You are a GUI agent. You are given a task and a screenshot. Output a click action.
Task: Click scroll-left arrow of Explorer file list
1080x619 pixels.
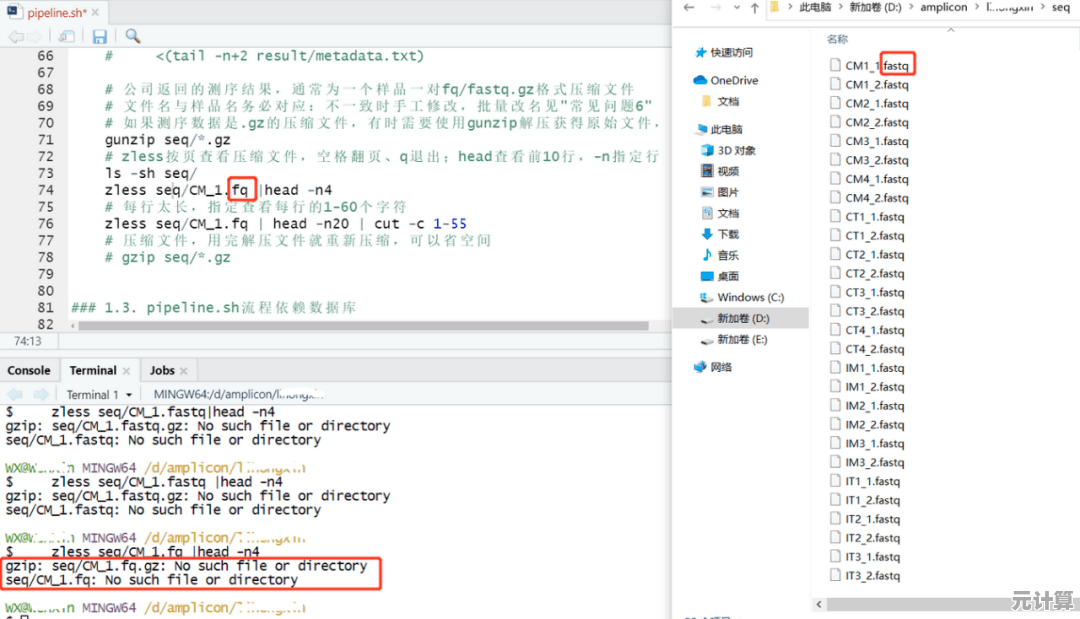pos(818,604)
